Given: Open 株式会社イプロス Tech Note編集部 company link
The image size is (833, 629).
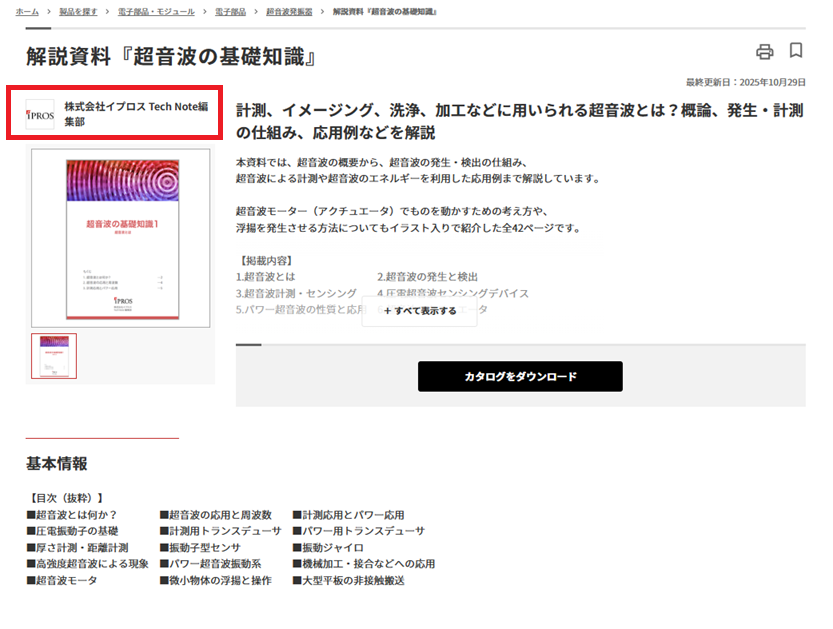Looking at the screenshot, I should 136,114.
